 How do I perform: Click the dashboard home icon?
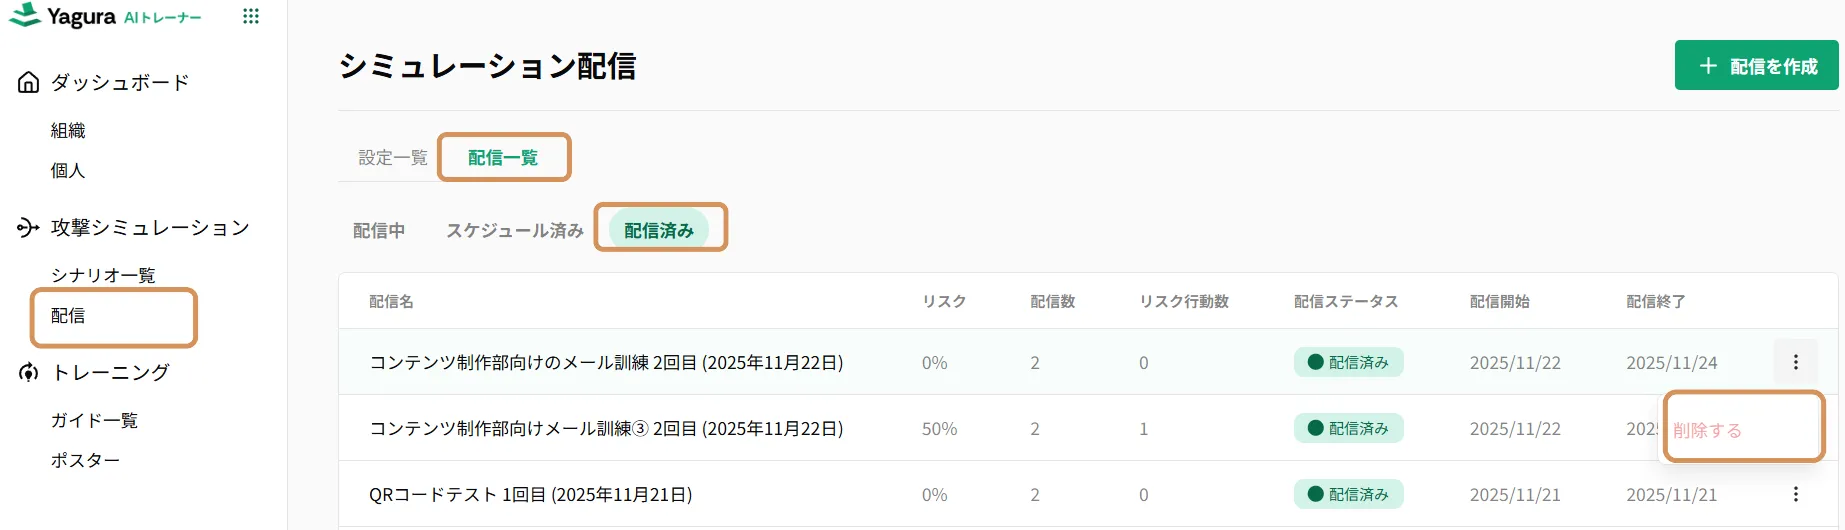tap(29, 83)
